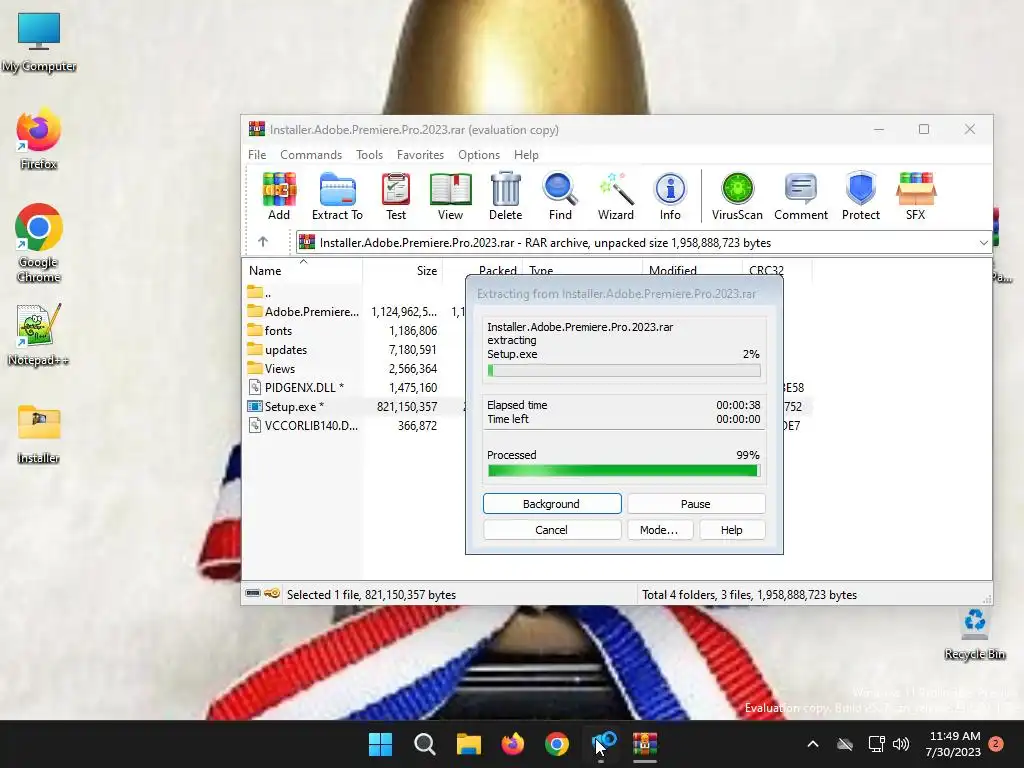Click the Extract To toolbar icon

[337, 196]
